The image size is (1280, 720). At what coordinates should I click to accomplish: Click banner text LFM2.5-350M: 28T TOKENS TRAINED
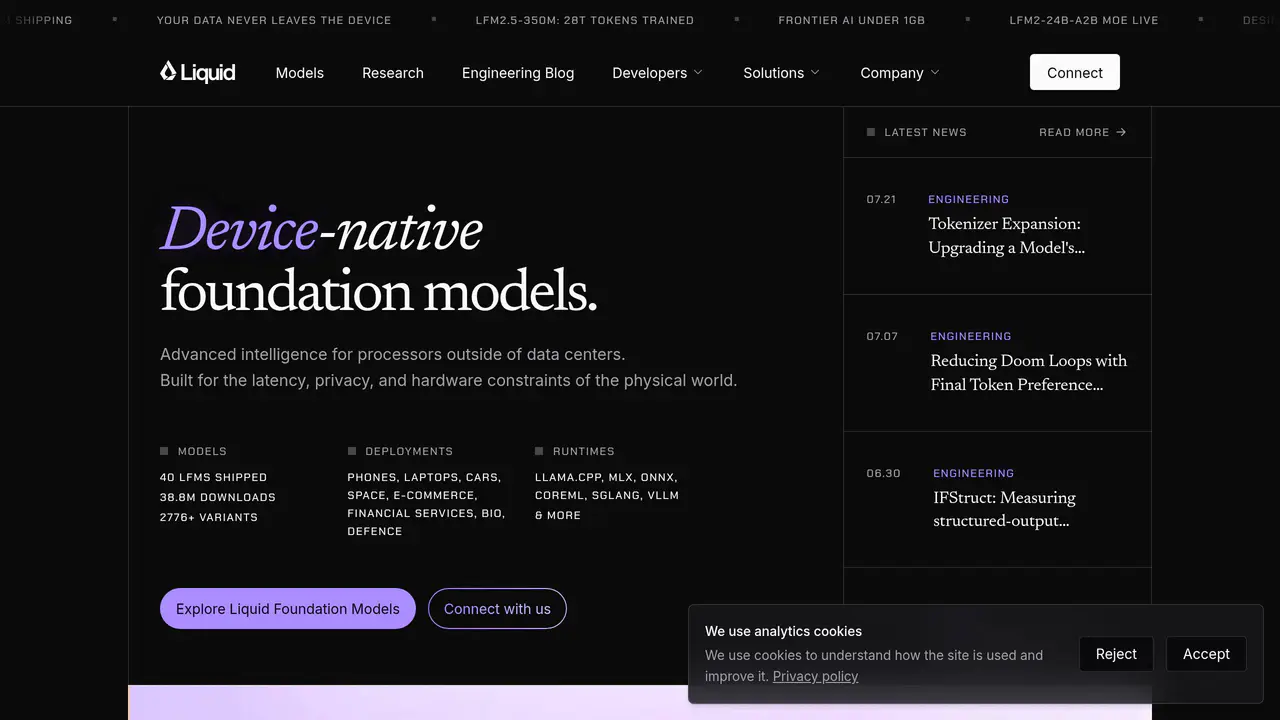[x=585, y=20]
